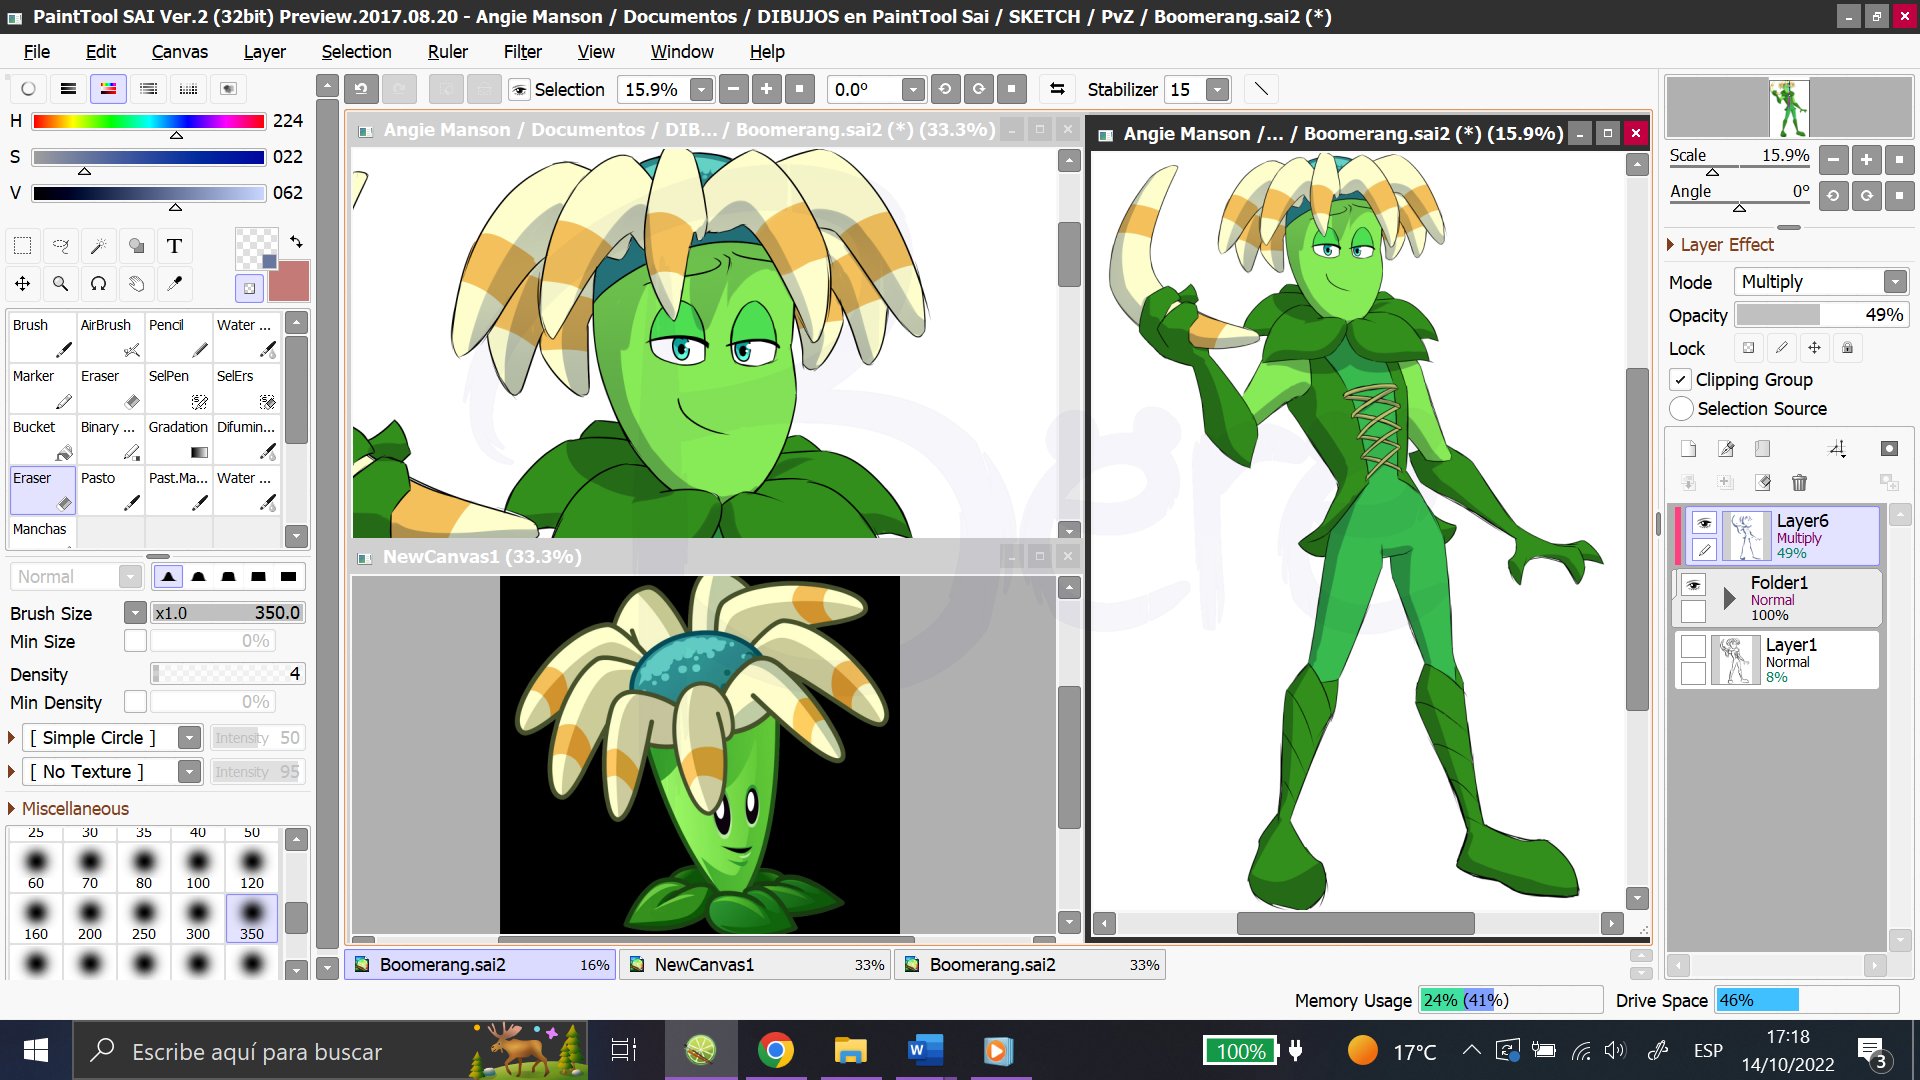Open Google Chrome from the taskbar
The image size is (1920, 1080).
[x=777, y=1051]
